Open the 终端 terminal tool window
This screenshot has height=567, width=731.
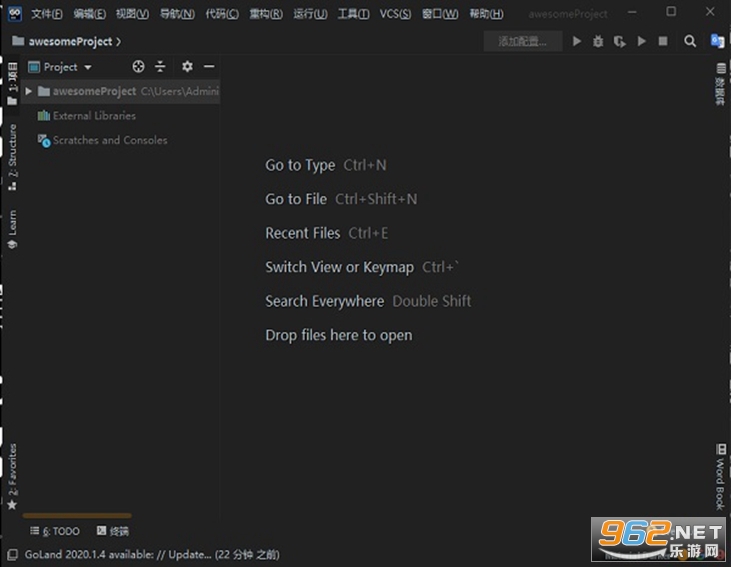click(113, 531)
